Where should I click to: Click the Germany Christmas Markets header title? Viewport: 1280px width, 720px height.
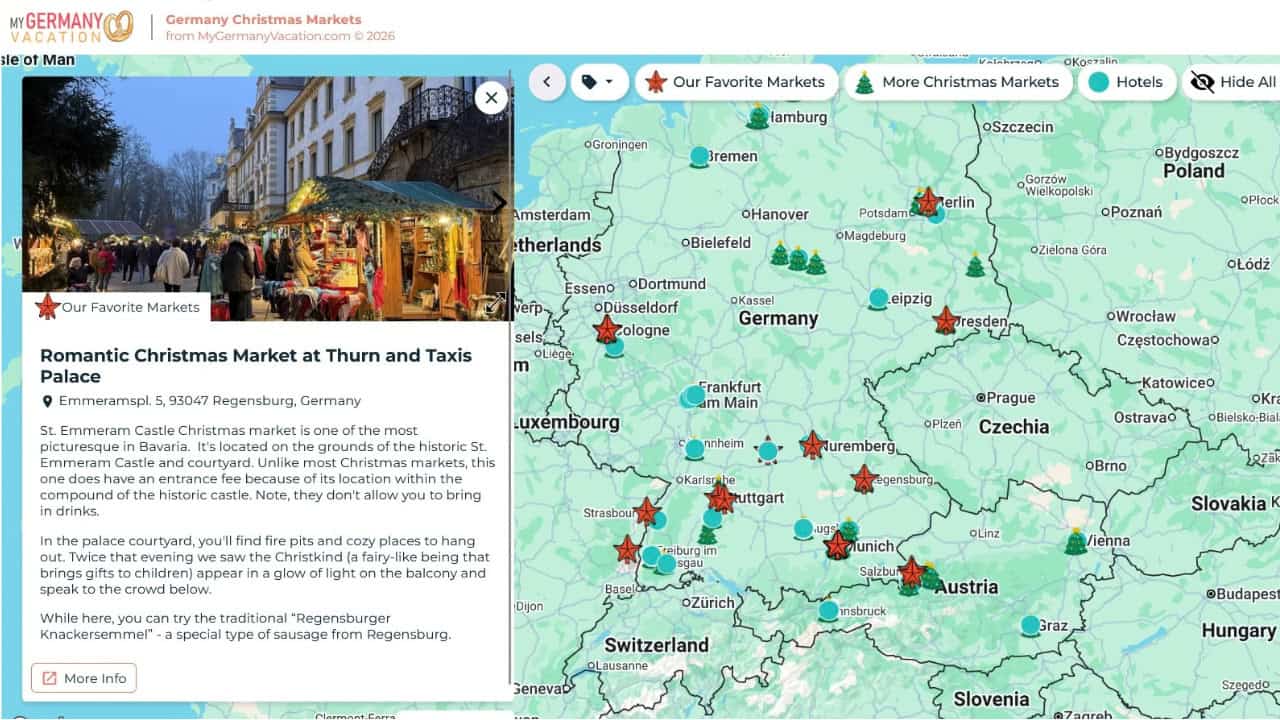264,19
